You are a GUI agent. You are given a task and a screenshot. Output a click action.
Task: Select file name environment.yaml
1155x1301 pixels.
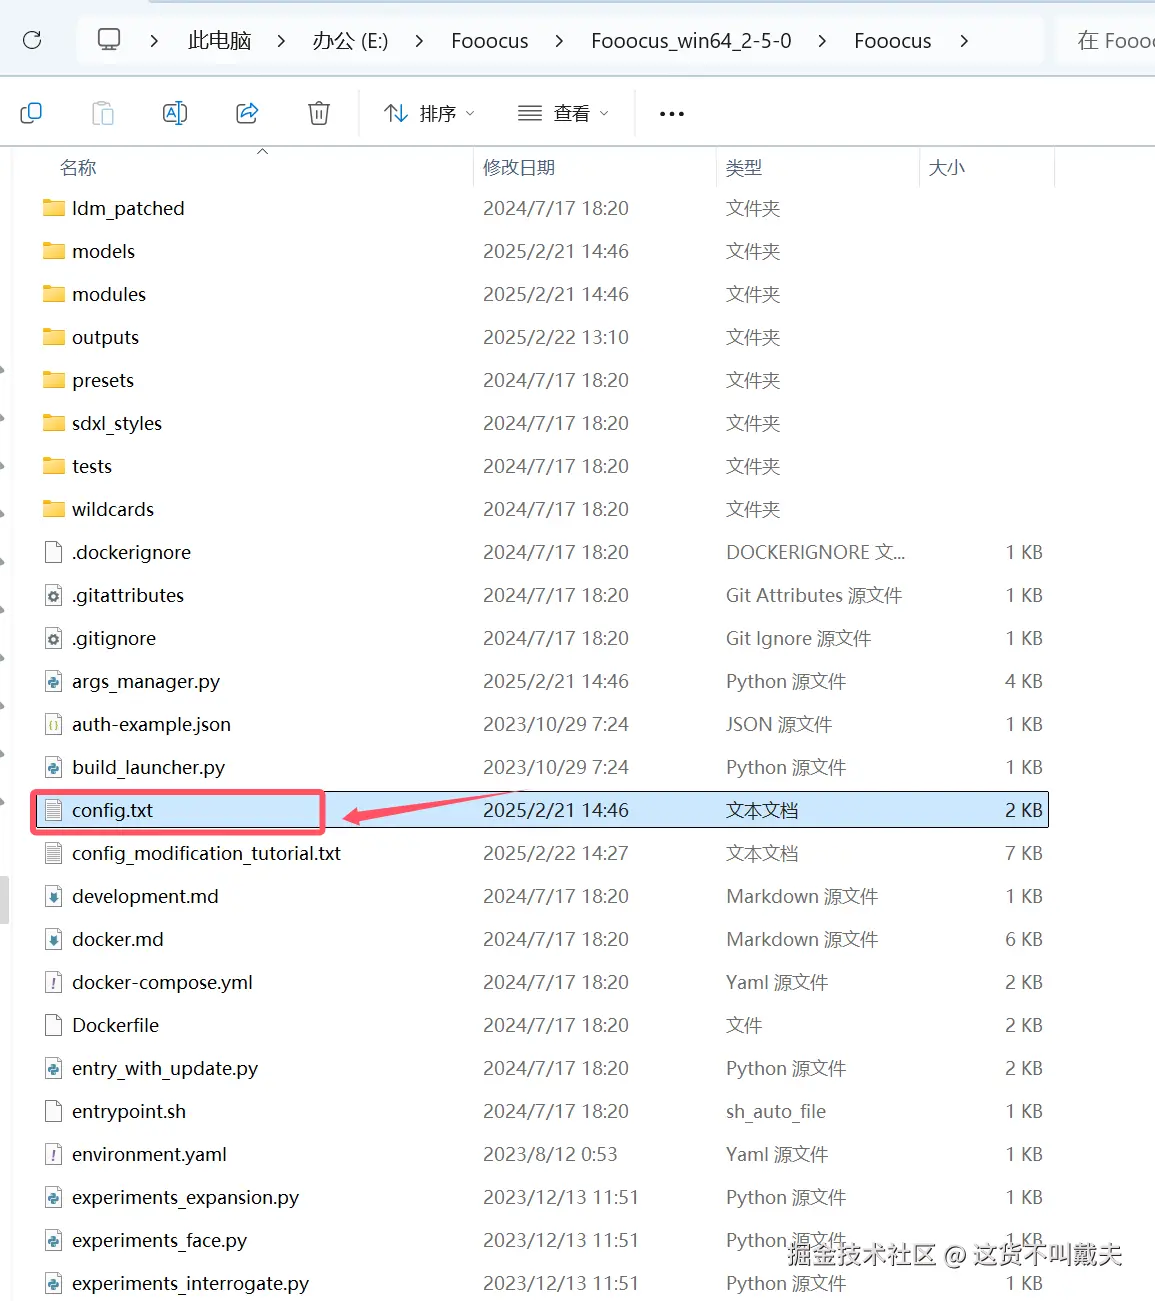(149, 1154)
